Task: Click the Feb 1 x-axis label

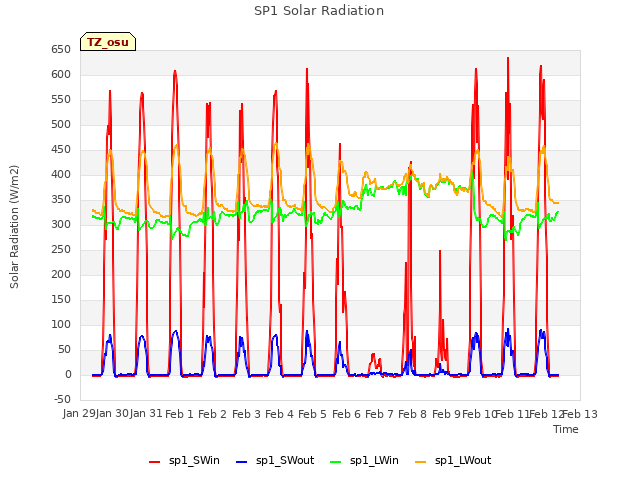Action: coord(179,414)
